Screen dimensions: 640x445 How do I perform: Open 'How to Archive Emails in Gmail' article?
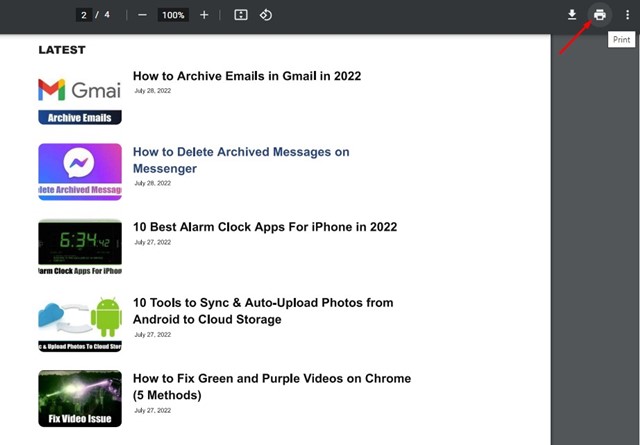(246, 76)
